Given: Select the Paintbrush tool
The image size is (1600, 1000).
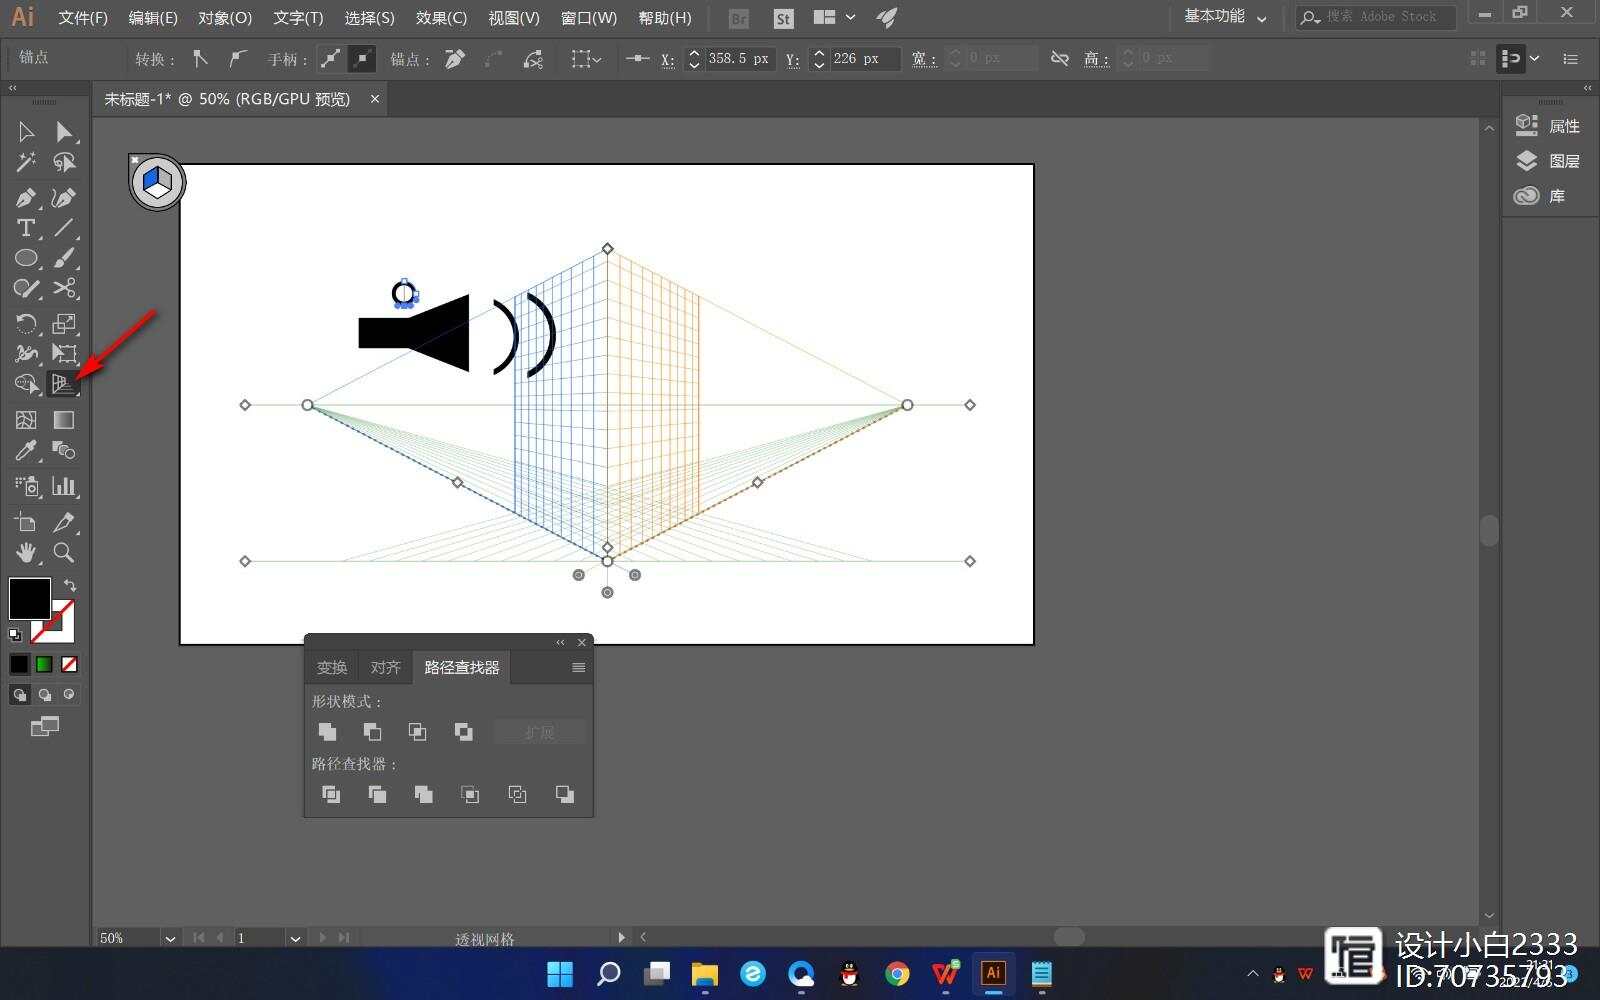Looking at the screenshot, I should tap(64, 258).
